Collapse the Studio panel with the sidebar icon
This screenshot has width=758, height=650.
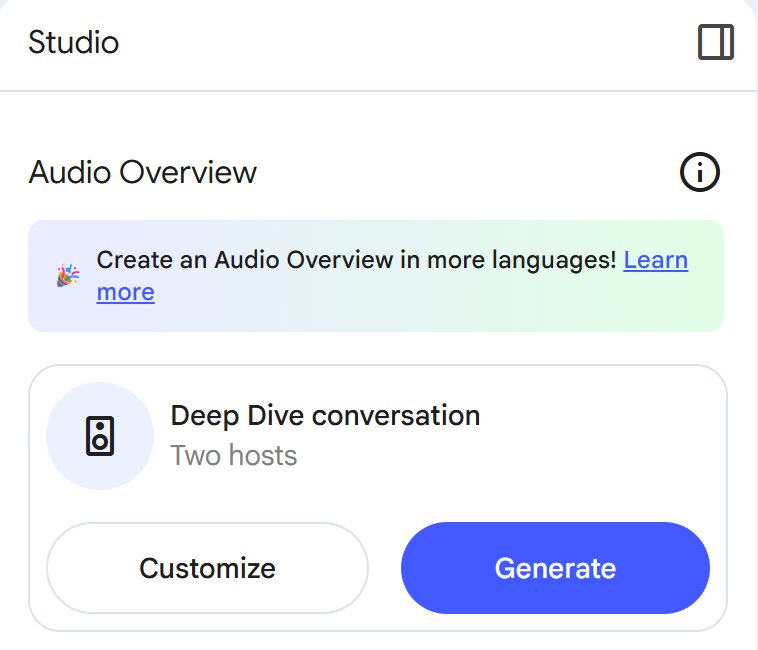(x=716, y=42)
